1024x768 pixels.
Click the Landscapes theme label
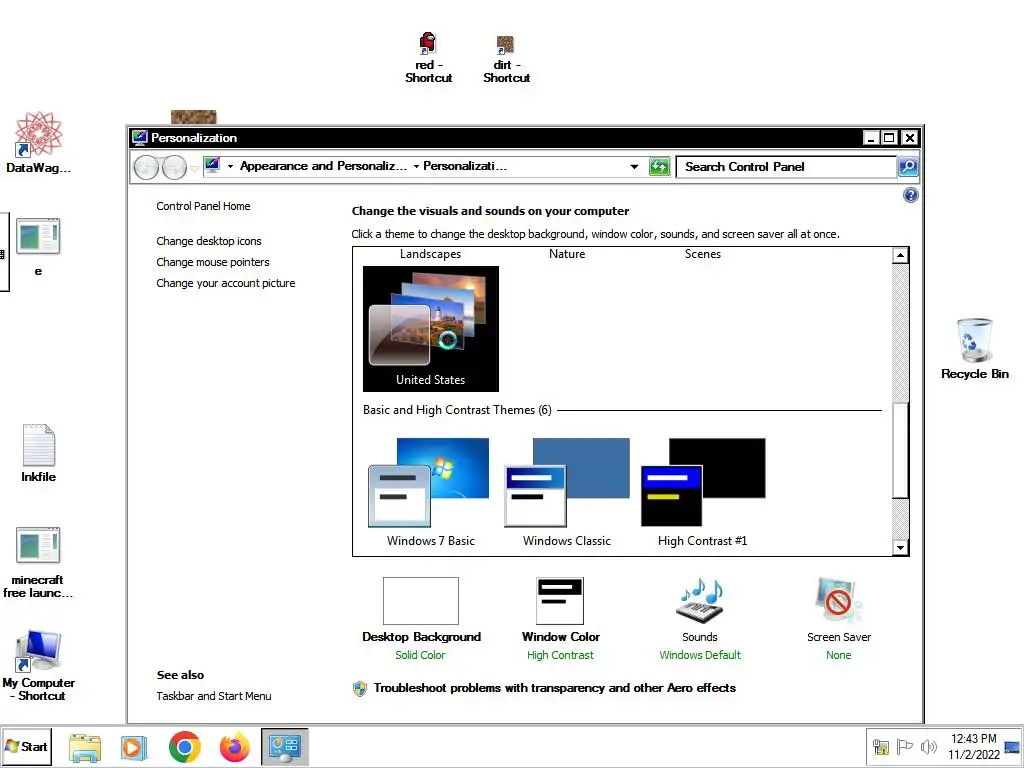430,254
